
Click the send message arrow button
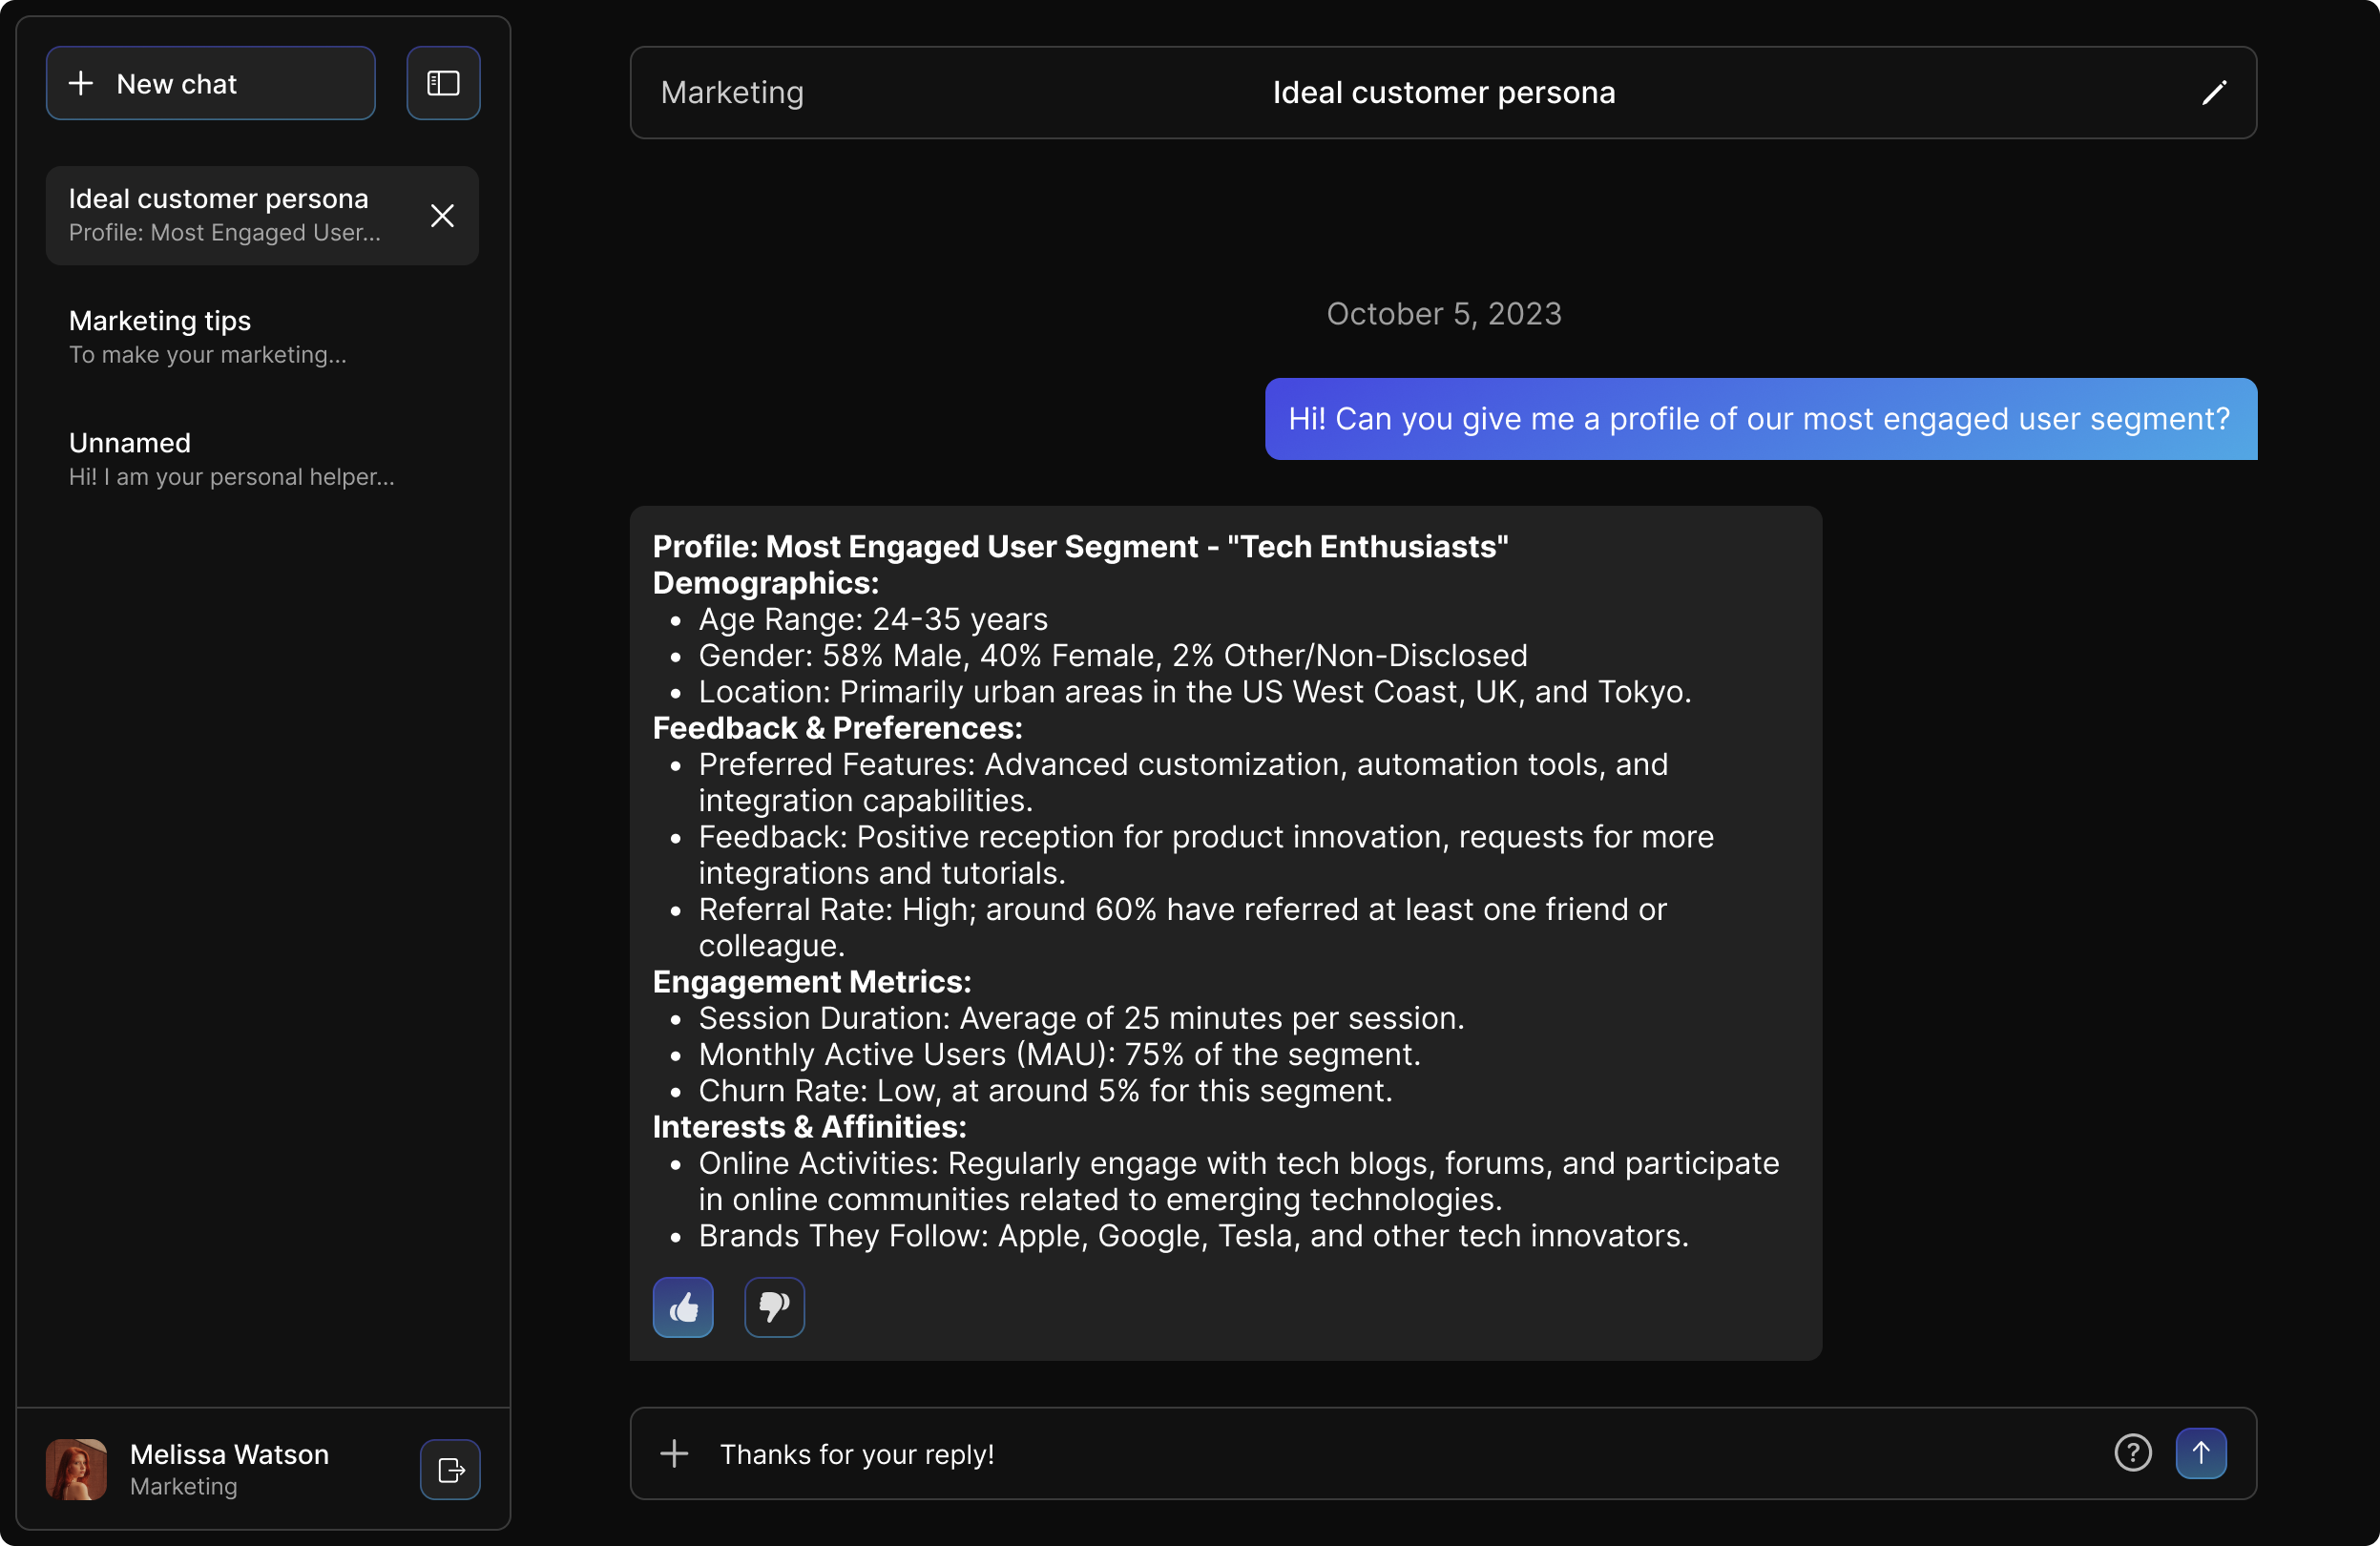(x=2200, y=1453)
